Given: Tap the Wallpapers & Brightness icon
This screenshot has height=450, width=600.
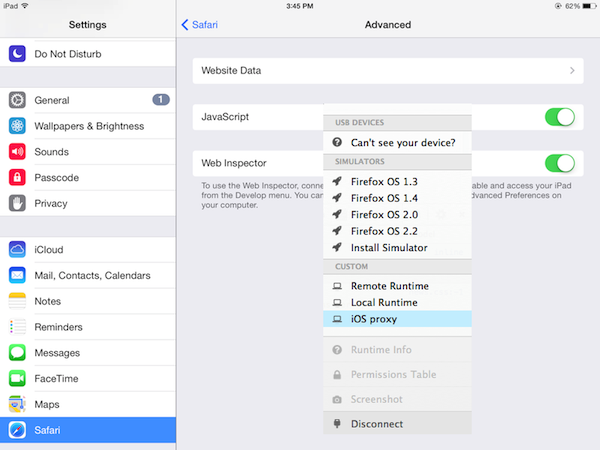Looking at the screenshot, I should click(x=17, y=126).
